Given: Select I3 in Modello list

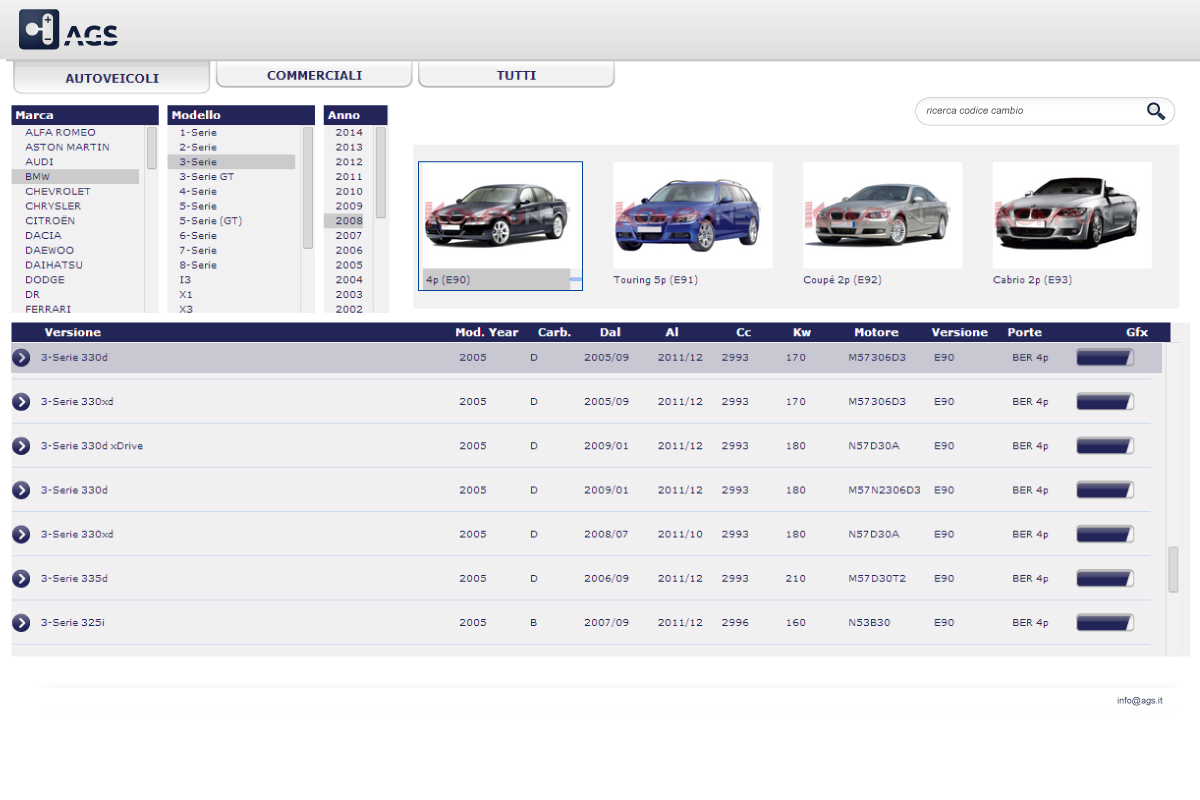Looking at the screenshot, I should (185, 280).
